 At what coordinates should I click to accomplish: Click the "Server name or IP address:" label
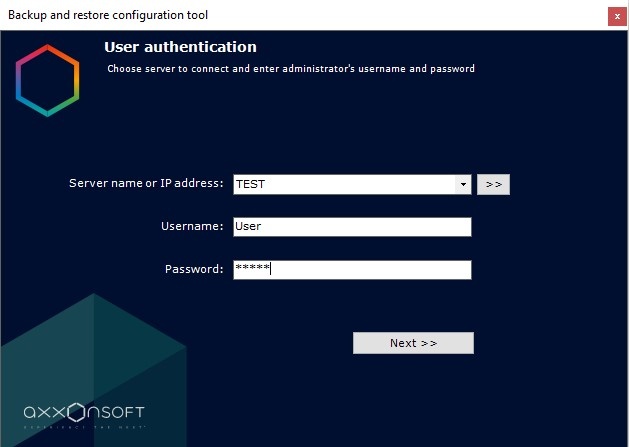[146, 184]
